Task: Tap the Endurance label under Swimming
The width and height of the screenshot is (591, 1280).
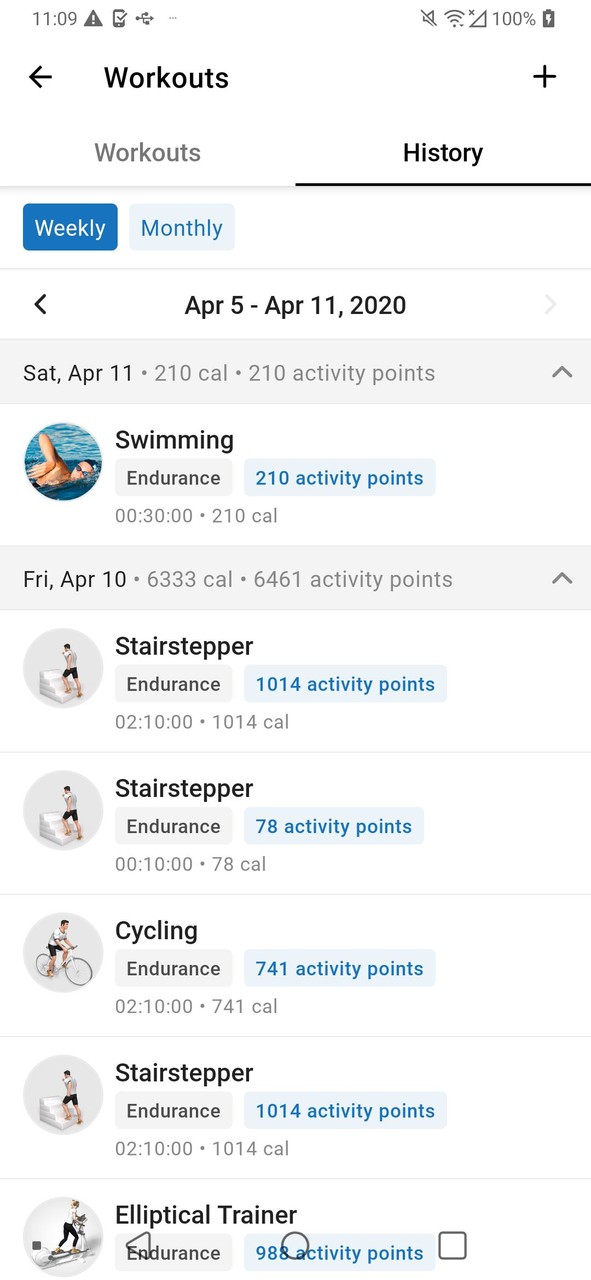Action: pos(173,477)
